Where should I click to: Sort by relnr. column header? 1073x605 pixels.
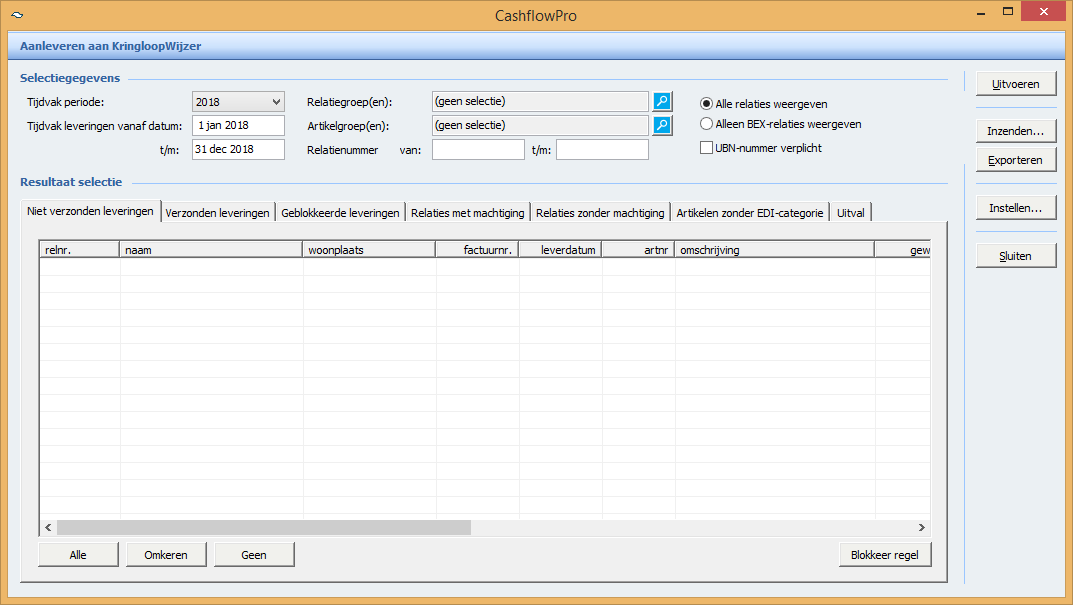tap(79, 250)
